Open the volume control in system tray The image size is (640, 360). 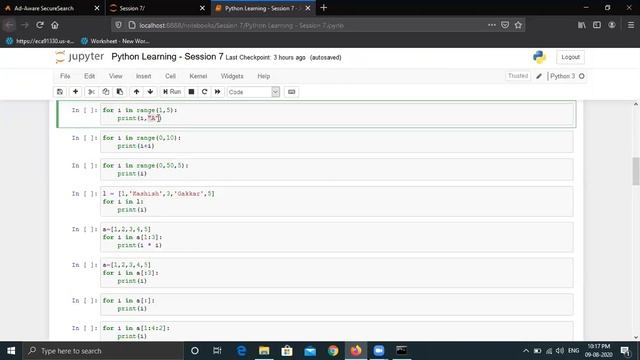pos(560,351)
